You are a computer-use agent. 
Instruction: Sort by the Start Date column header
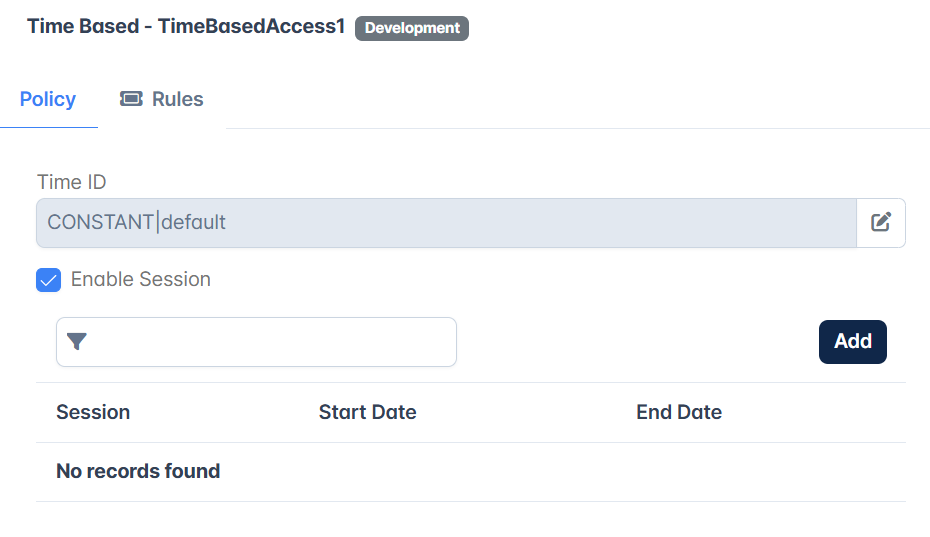(x=368, y=412)
